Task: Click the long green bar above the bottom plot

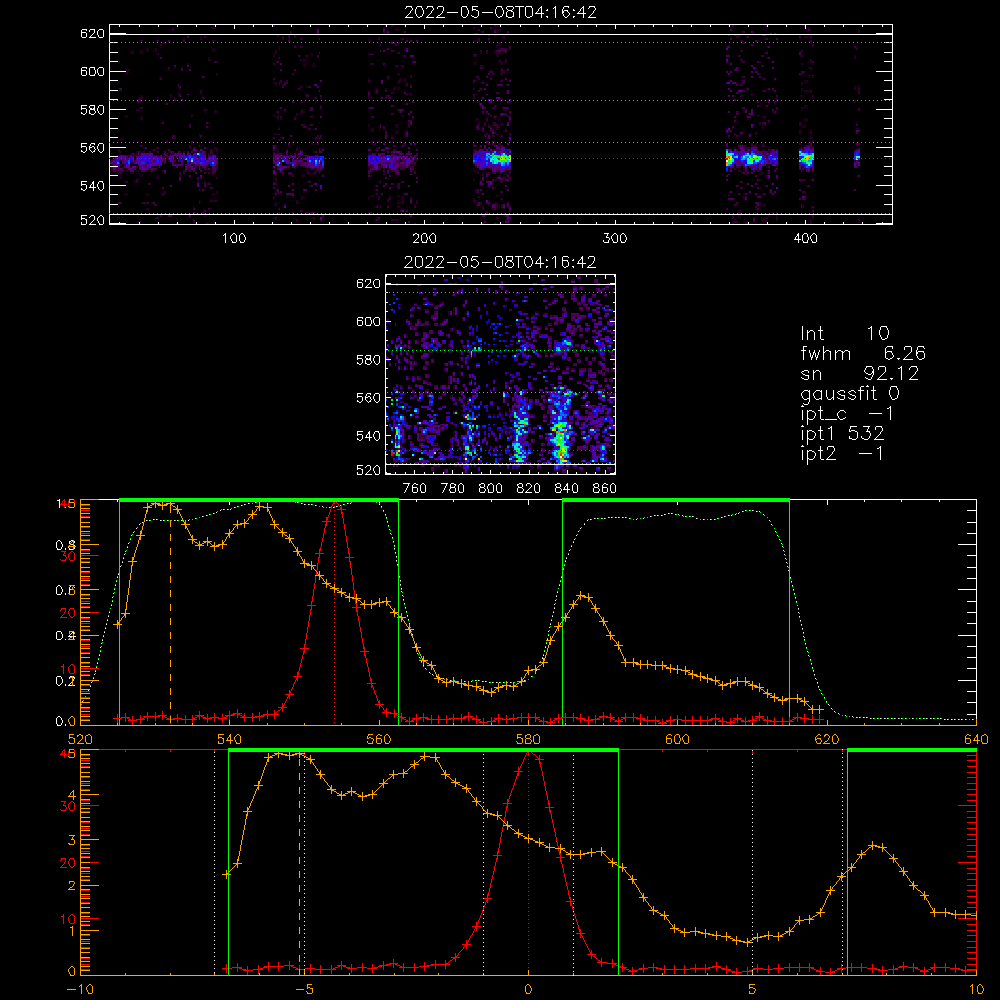Action: click(x=423, y=751)
